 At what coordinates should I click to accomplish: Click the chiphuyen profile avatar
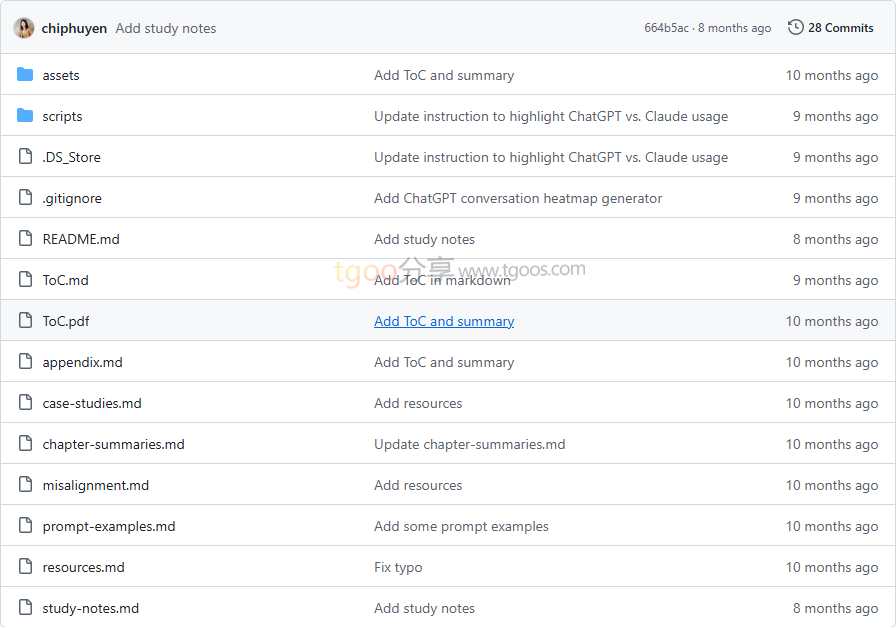[24, 28]
